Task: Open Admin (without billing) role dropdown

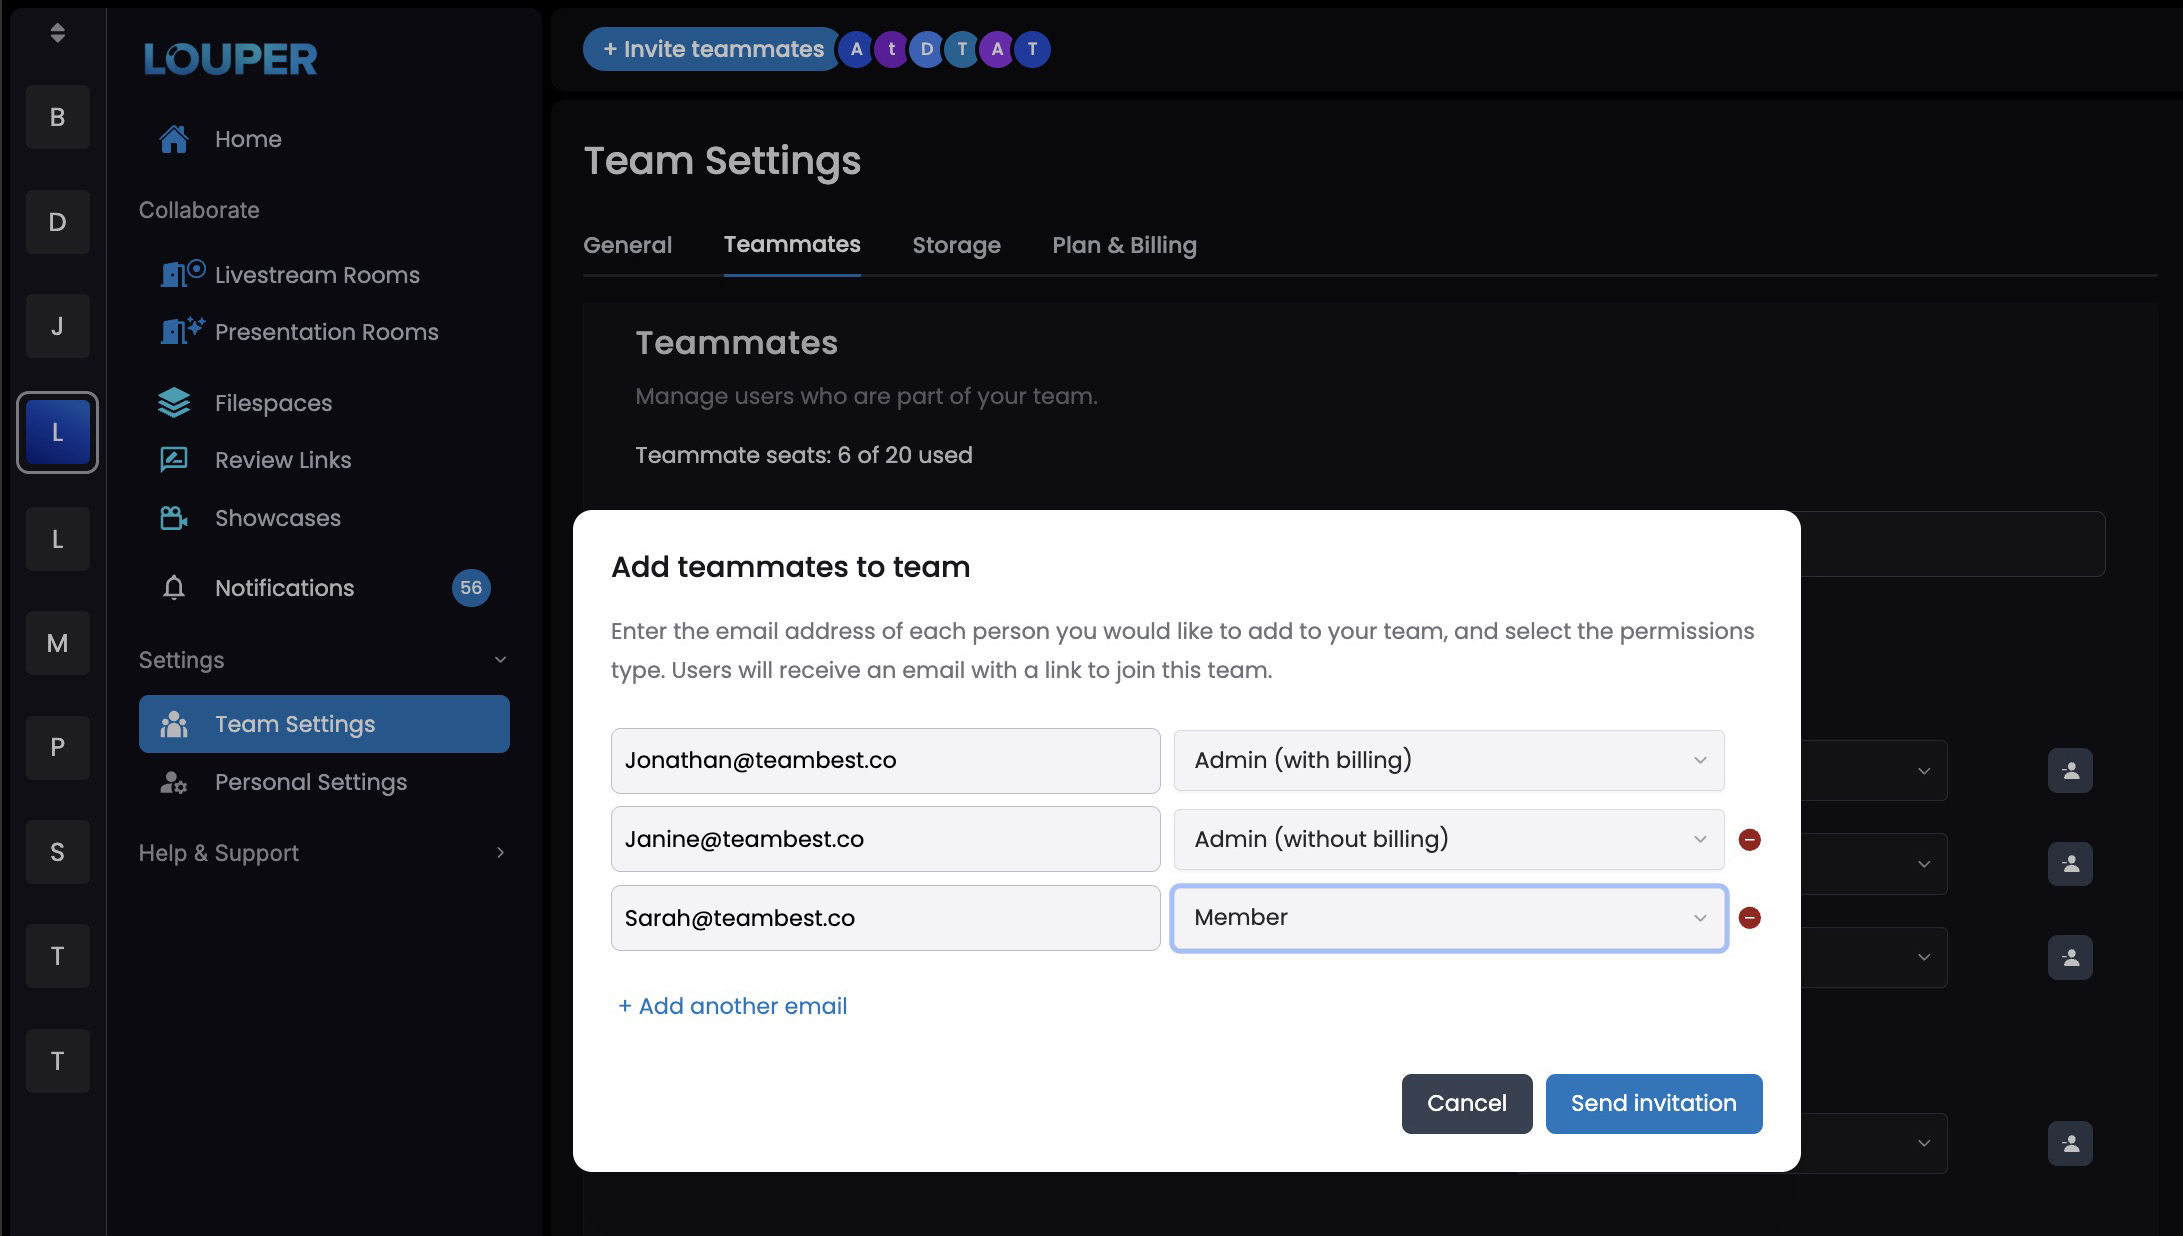Action: pos(1448,839)
